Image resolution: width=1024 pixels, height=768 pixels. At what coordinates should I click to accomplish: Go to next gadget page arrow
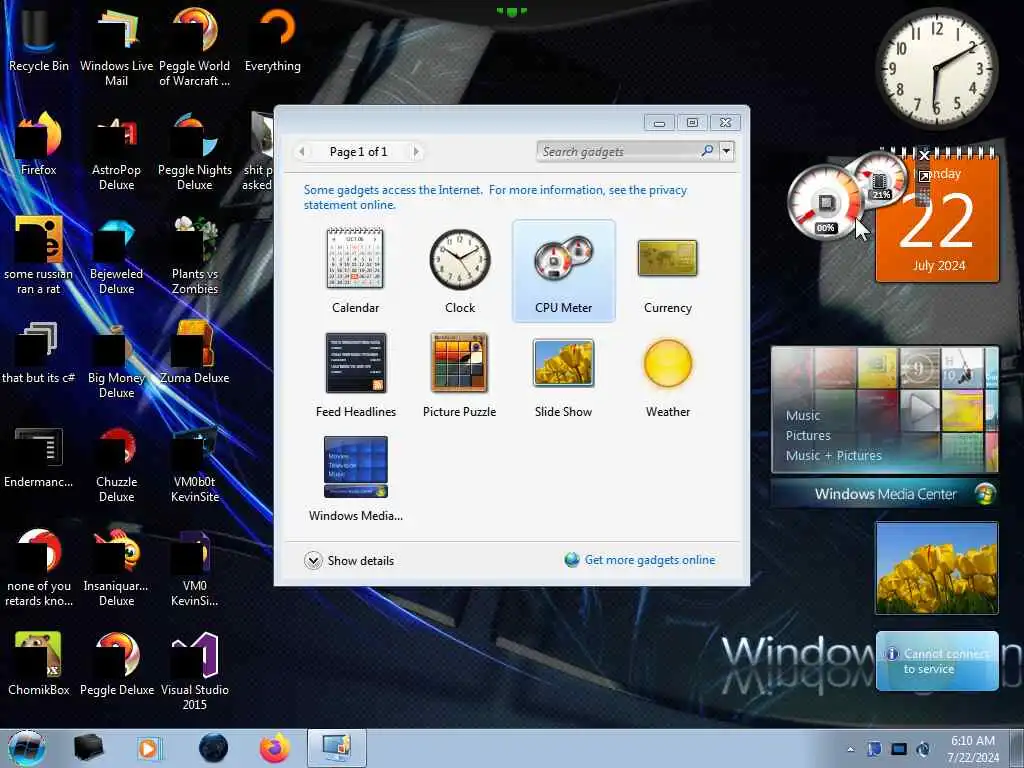click(x=416, y=152)
